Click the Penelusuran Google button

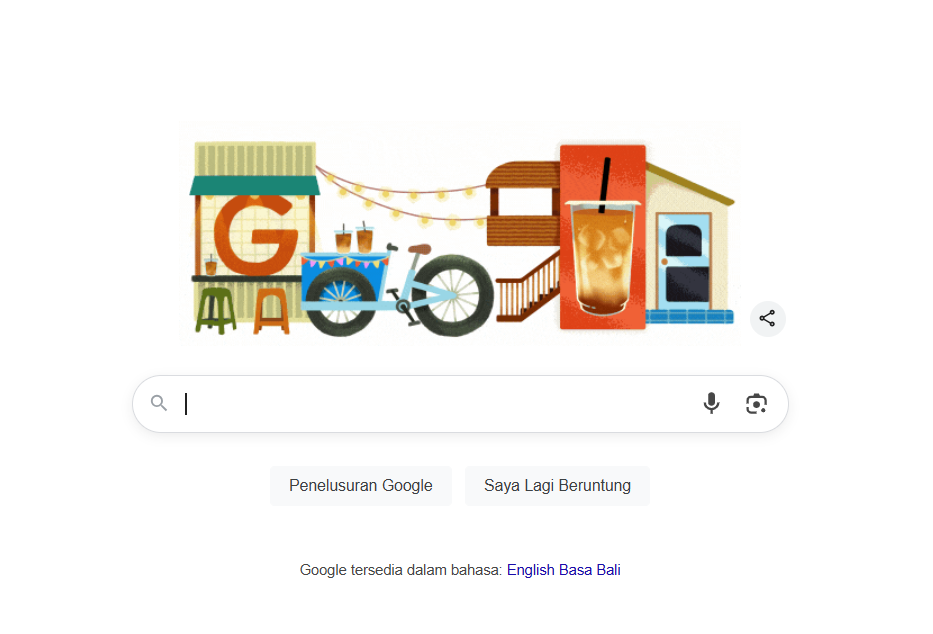point(361,486)
